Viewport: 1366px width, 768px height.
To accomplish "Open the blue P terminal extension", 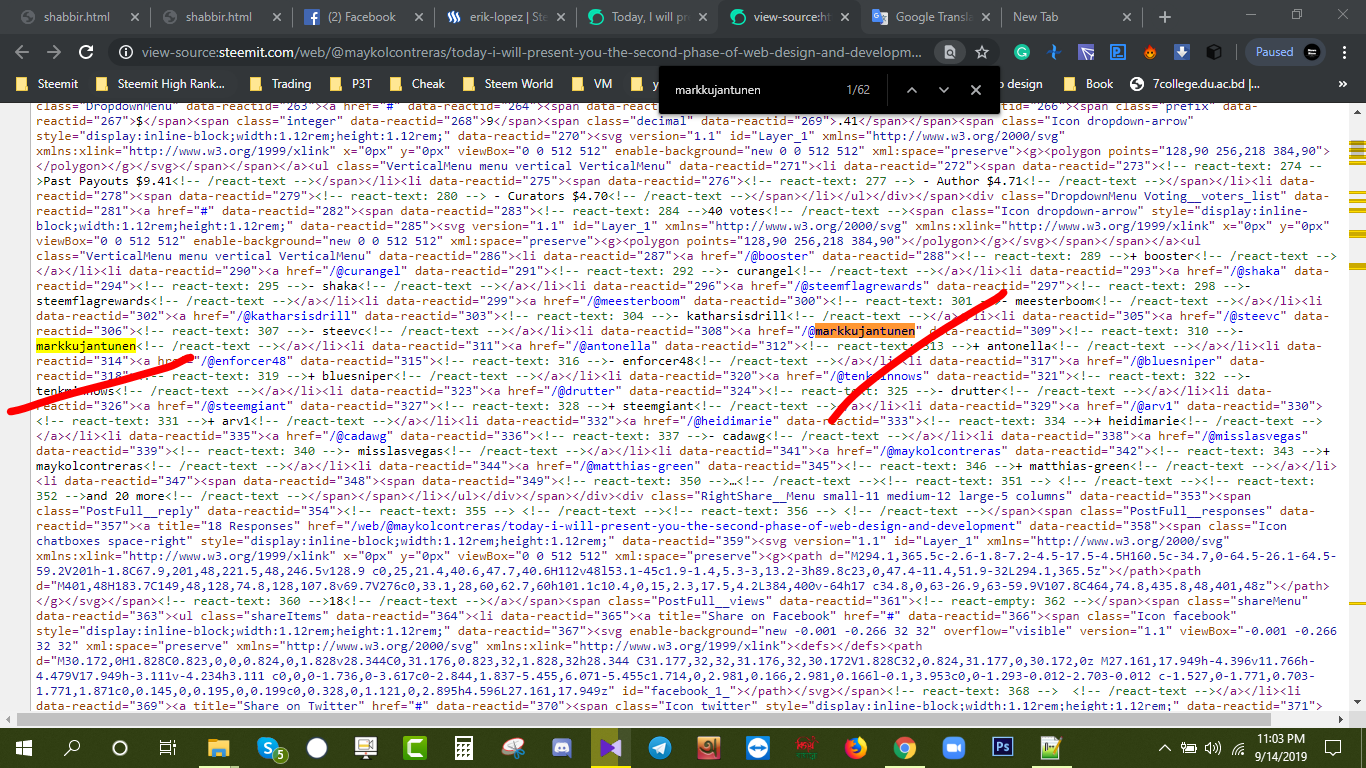I will (1118, 52).
